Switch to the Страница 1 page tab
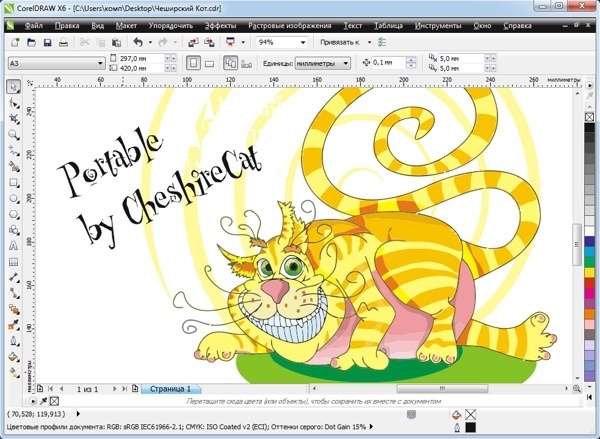The height and width of the screenshot is (439, 600). point(171,387)
